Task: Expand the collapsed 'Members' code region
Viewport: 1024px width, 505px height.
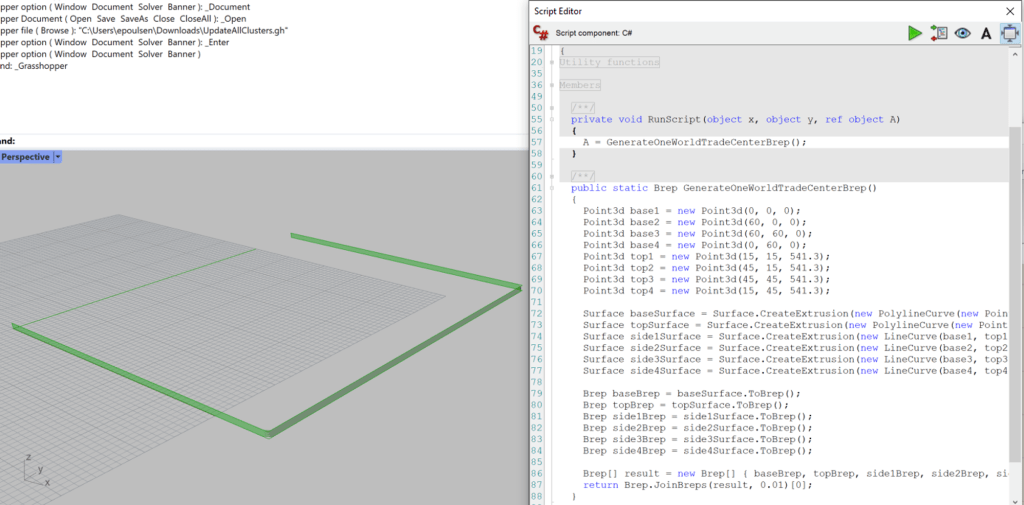Action: tap(580, 85)
